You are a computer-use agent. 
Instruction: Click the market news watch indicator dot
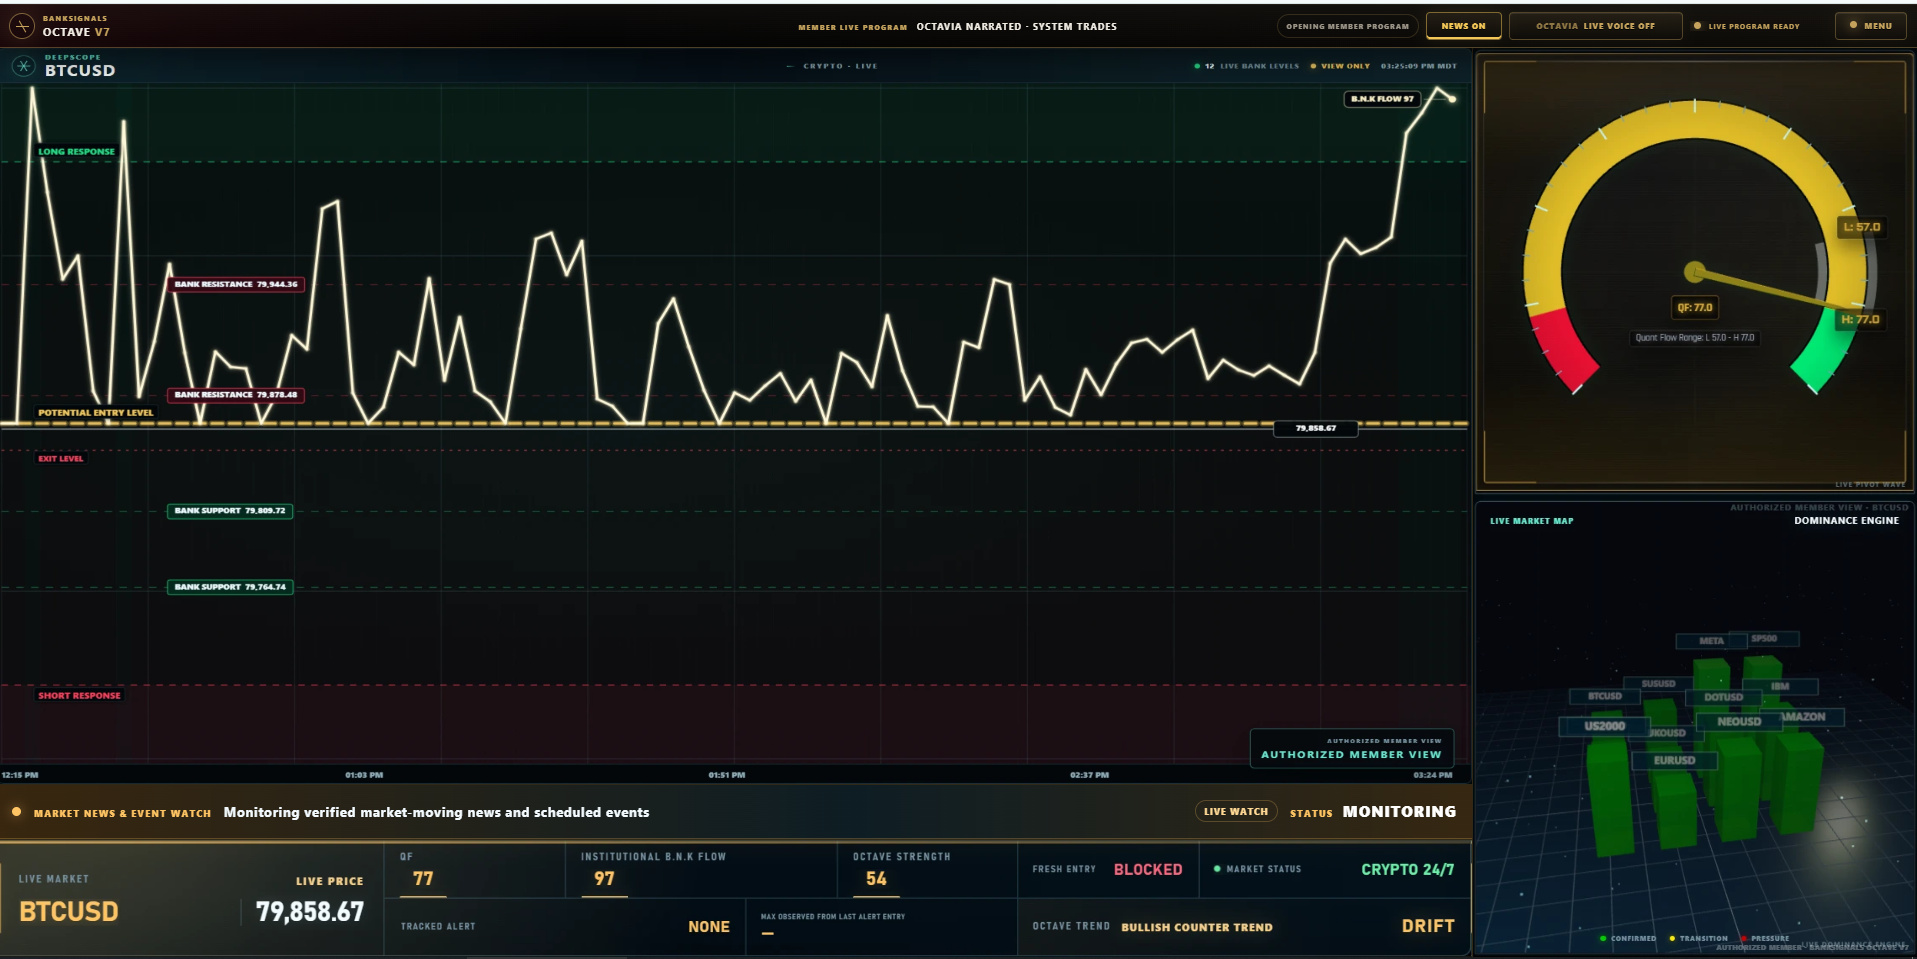point(17,812)
